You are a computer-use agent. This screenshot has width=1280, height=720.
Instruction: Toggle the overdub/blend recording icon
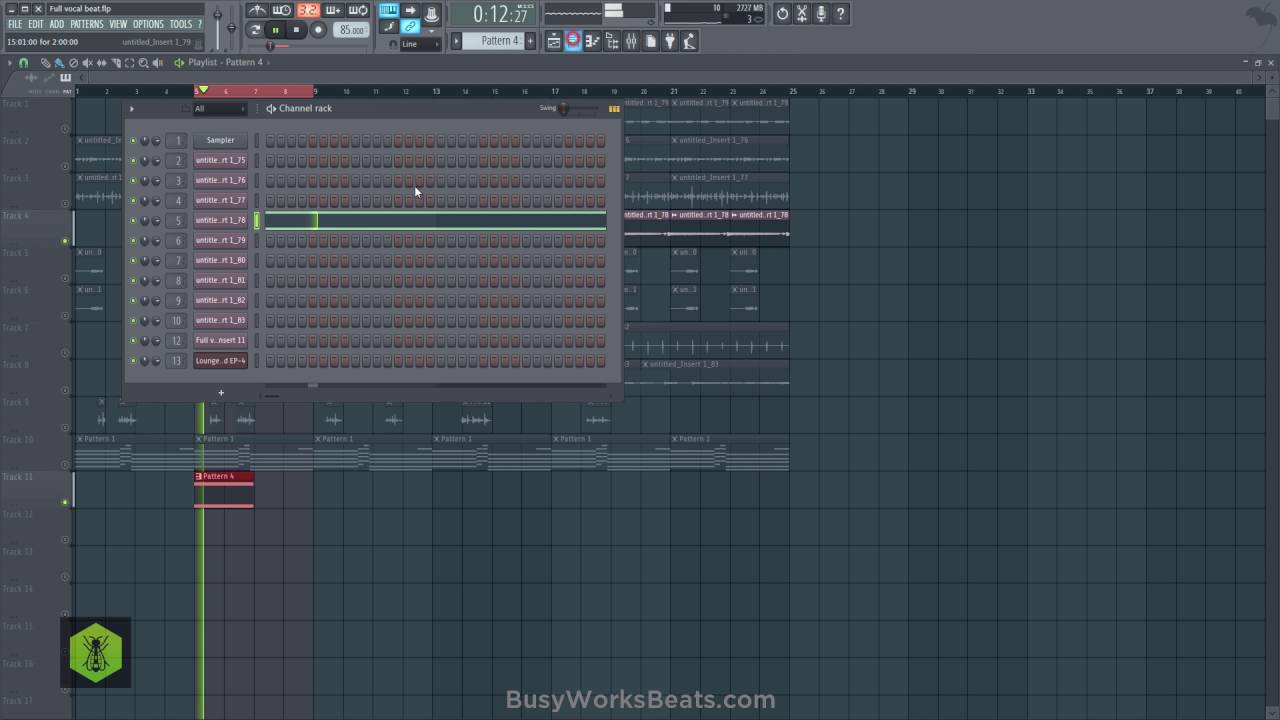333,11
